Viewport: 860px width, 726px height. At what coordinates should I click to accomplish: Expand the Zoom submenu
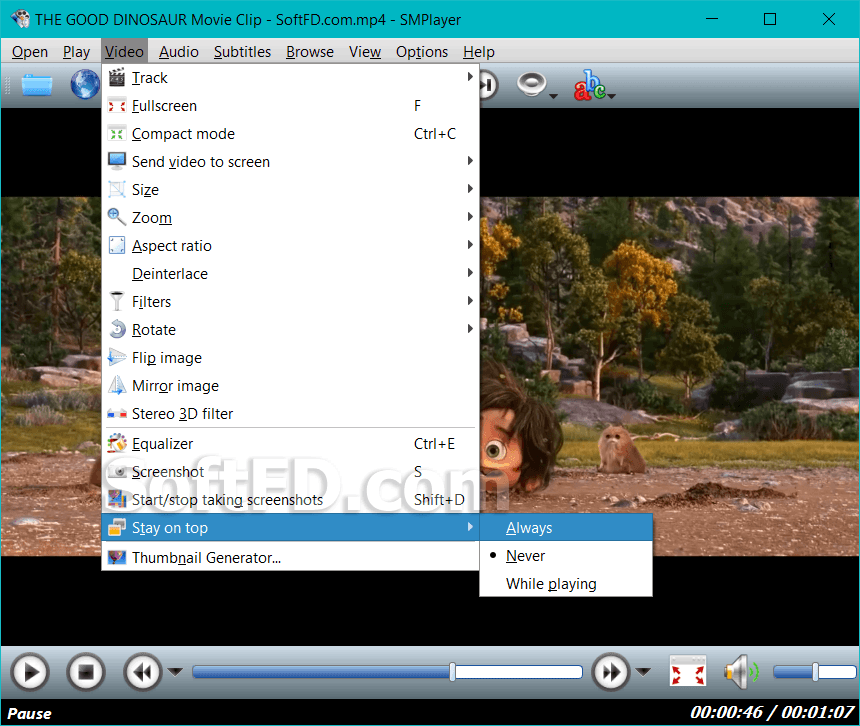click(290, 217)
